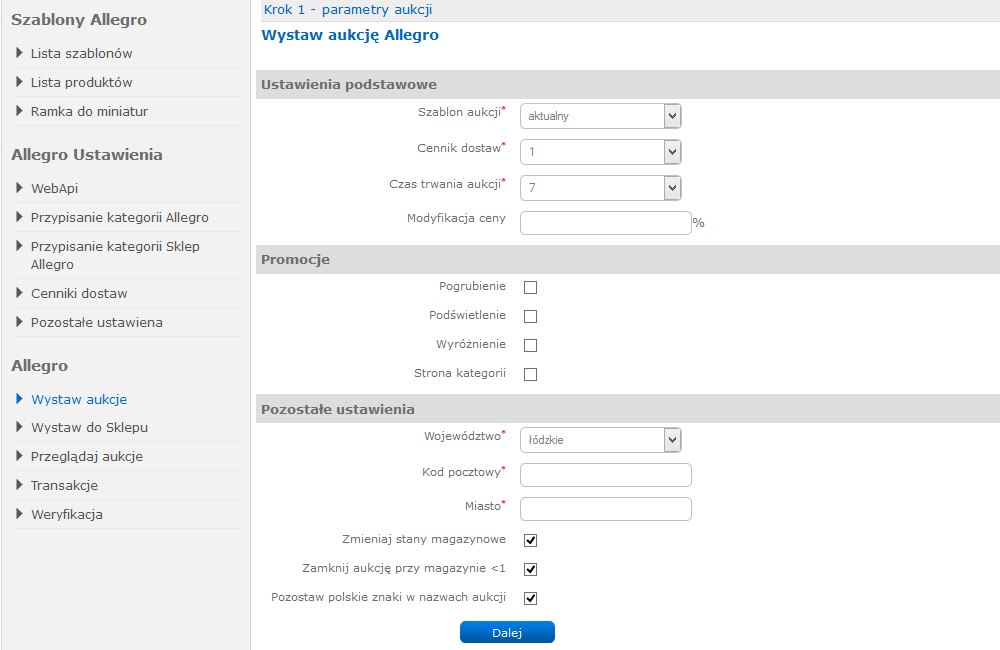Viewport: 1000px width, 650px height.
Task: Enable Pogrubienie checkbox
Action: point(531,288)
